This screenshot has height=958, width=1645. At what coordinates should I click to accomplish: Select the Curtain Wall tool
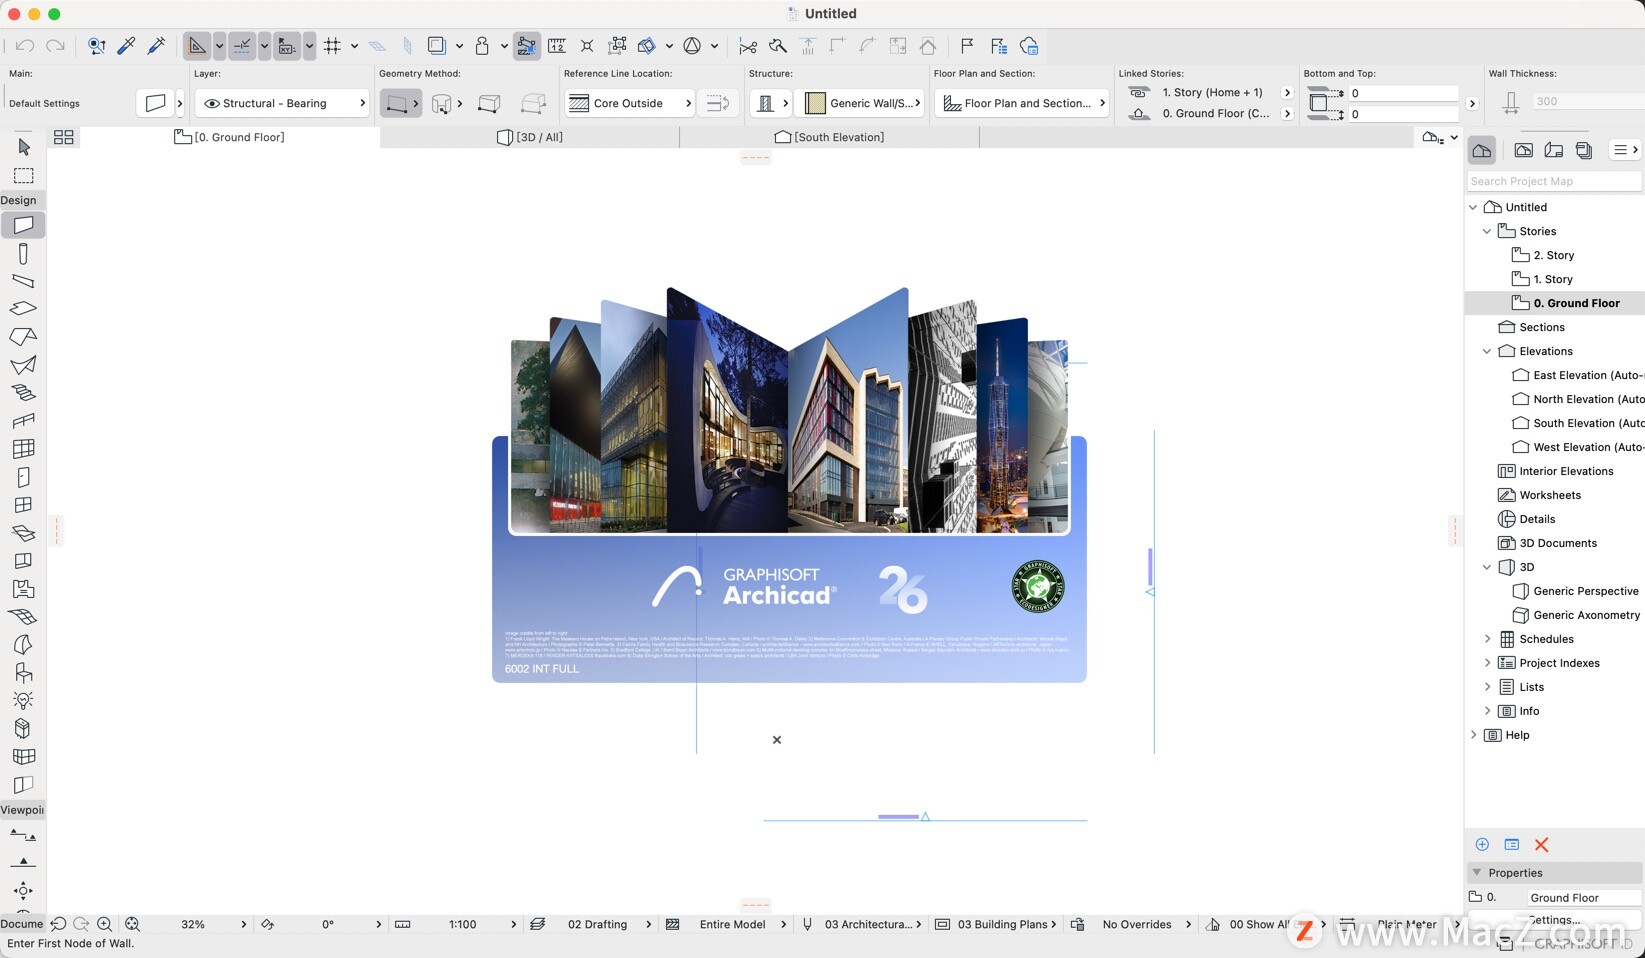(x=24, y=449)
